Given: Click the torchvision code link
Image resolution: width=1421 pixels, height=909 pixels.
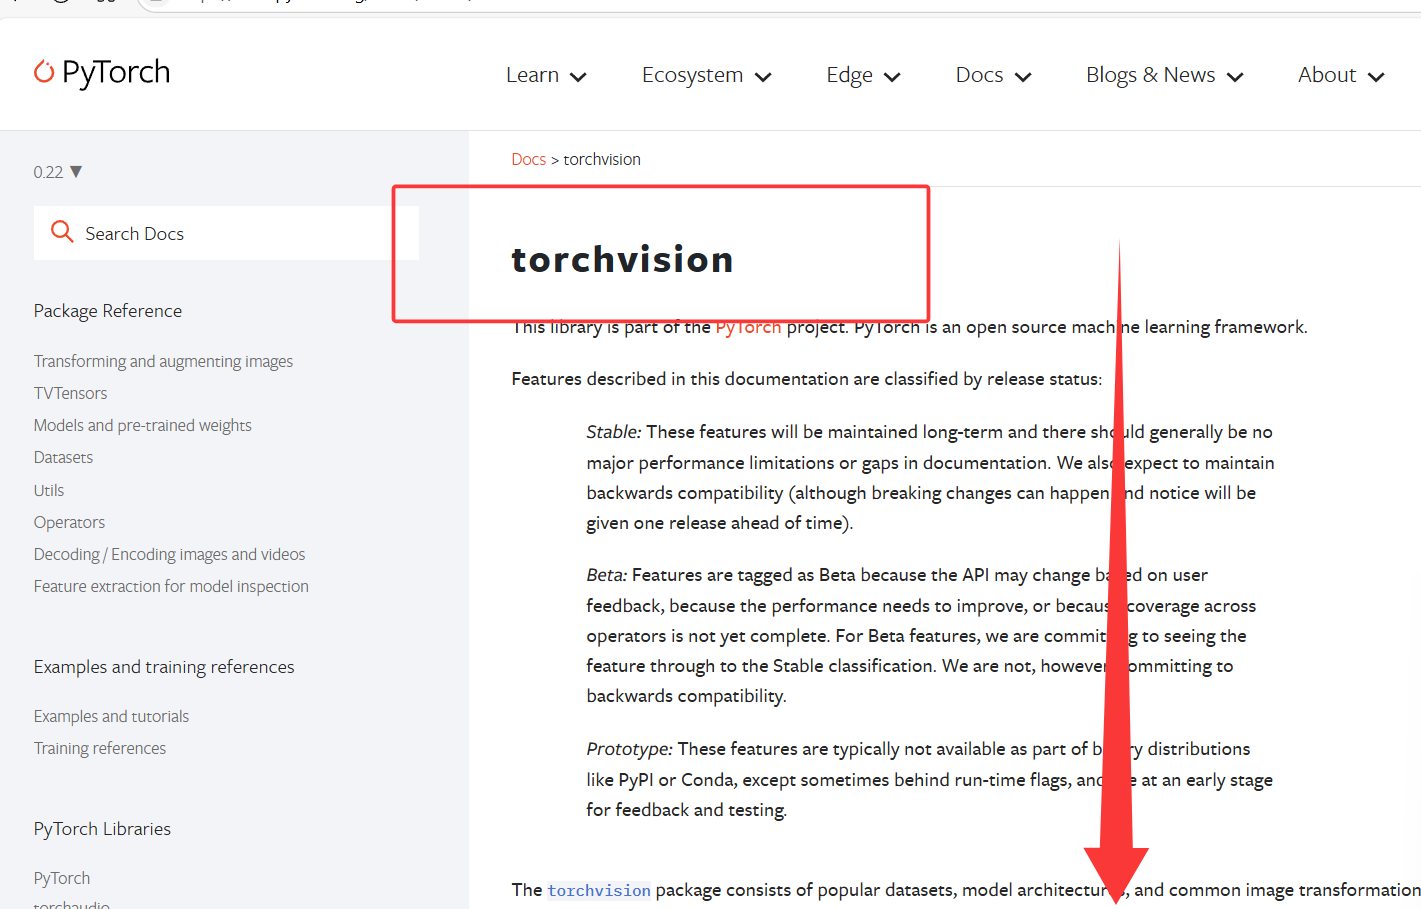Looking at the screenshot, I should 599,890.
